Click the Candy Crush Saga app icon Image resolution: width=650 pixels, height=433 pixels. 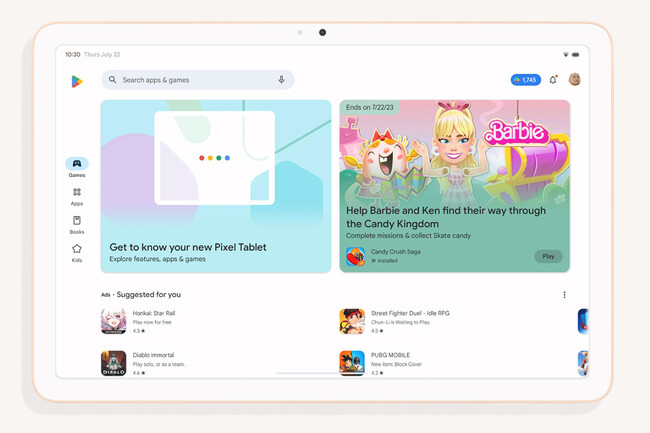(355, 256)
